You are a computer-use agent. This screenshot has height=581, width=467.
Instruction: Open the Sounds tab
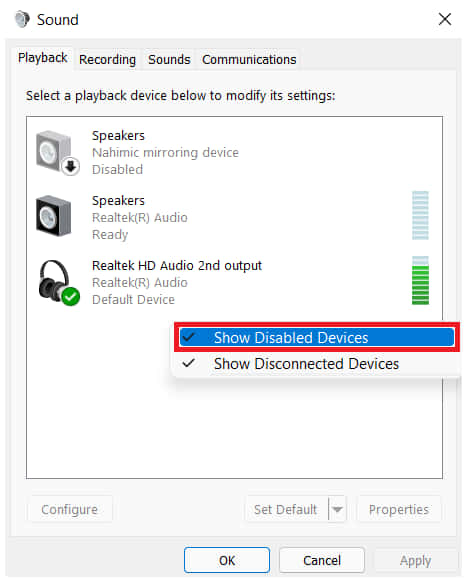pos(169,60)
